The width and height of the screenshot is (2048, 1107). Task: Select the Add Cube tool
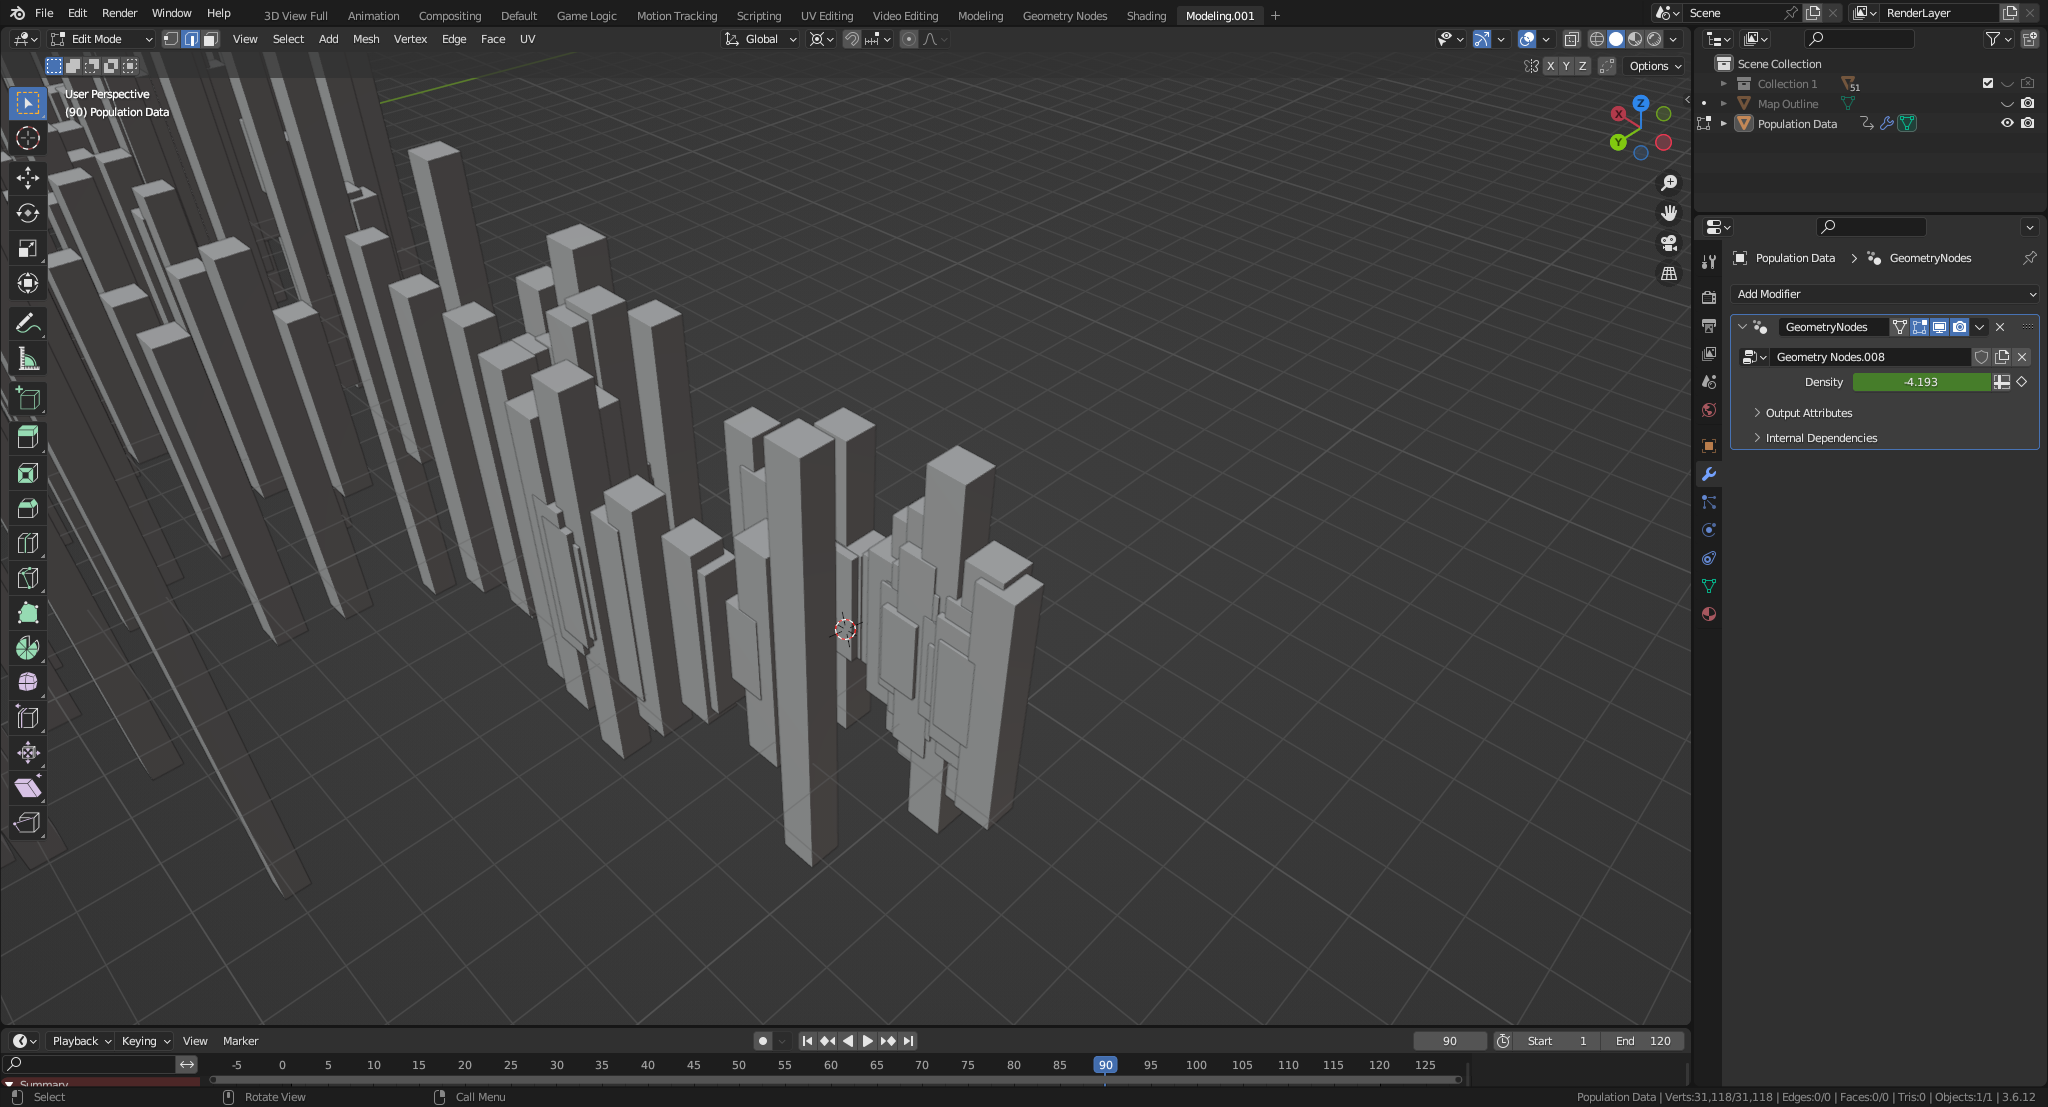click(27, 399)
